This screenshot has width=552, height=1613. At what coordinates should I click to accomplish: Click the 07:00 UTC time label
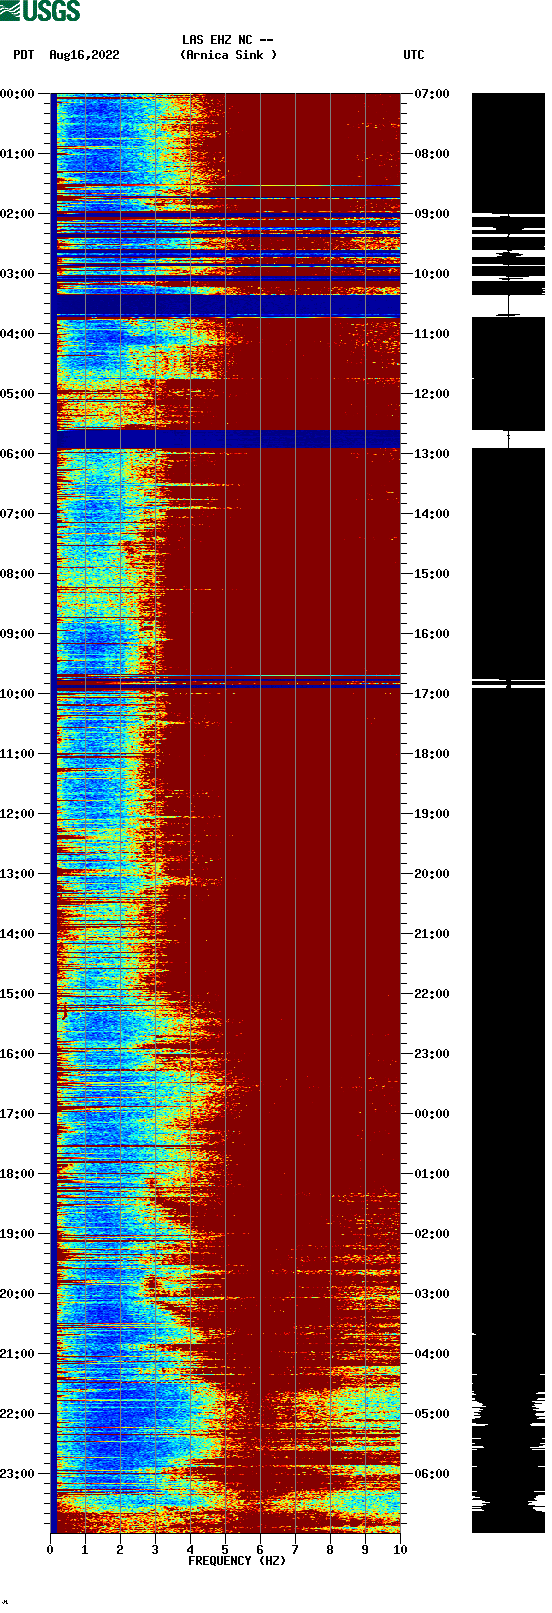[x=432, y=94]
